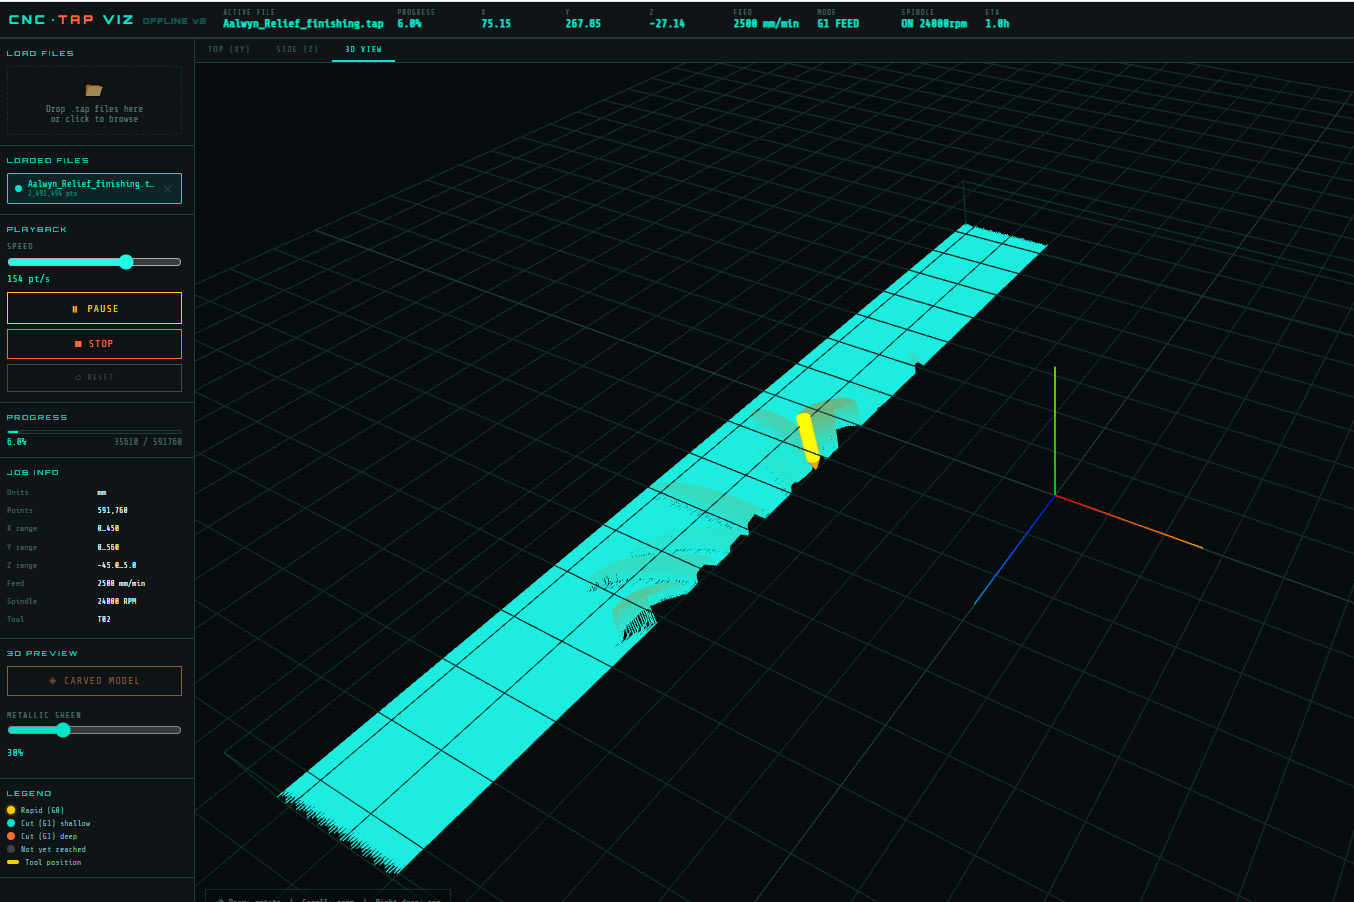This screenshot has width=1354, height=902.
Task: Open the SIDE (Z) view tab
Action: pyautogui.click(x=297, y=48)
